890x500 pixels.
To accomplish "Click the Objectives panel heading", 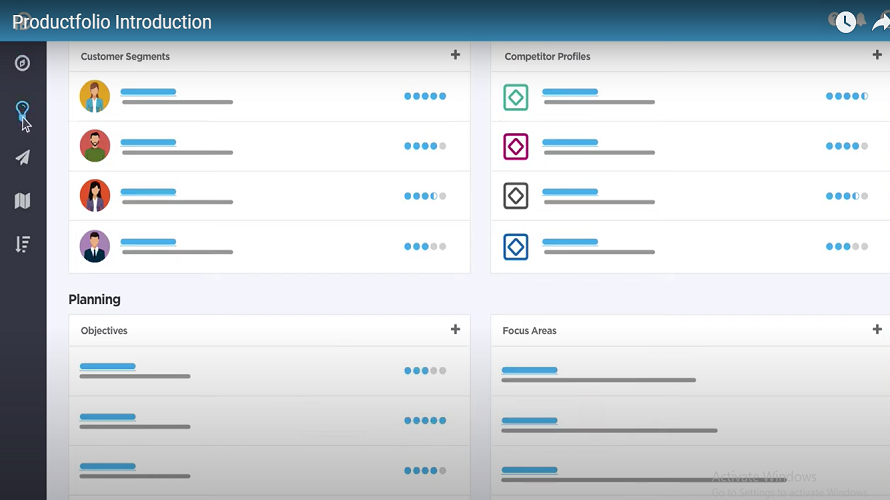I will (104, 330).
